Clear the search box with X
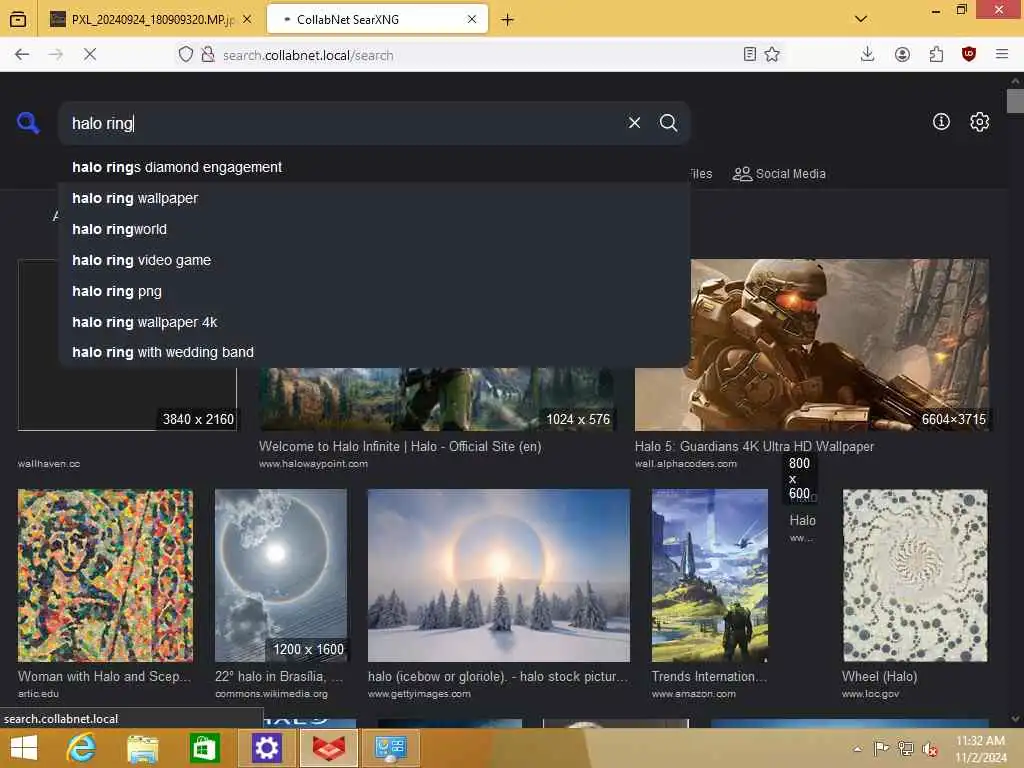Screen dimensions: 1024x768 click(634, 123)
